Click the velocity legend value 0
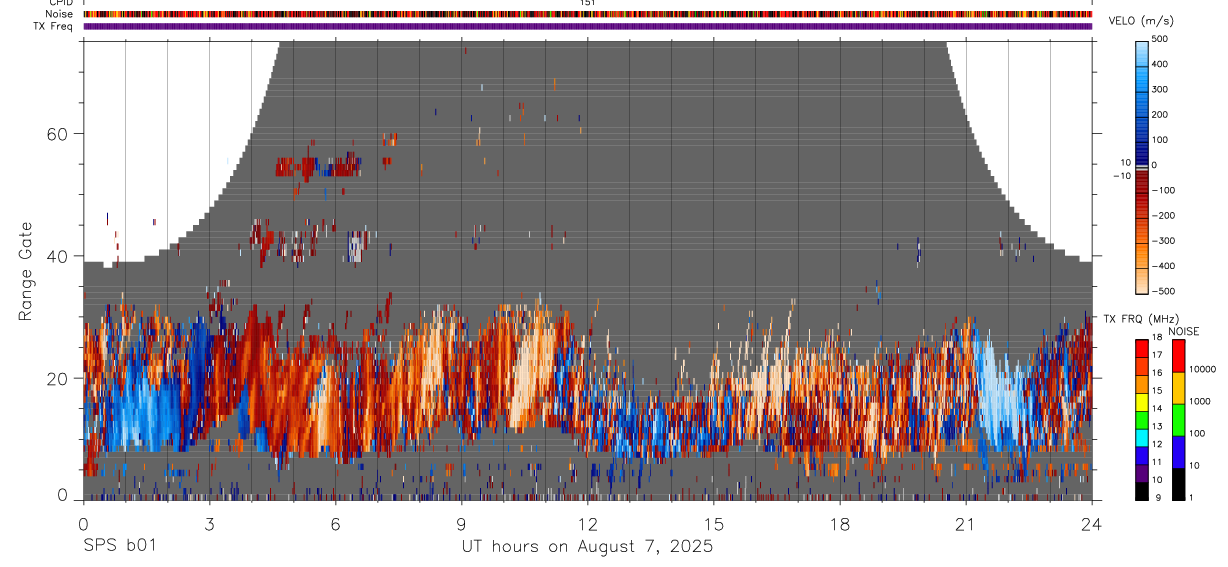This screenshot has width=1228, height=567. click(1156, 165)
